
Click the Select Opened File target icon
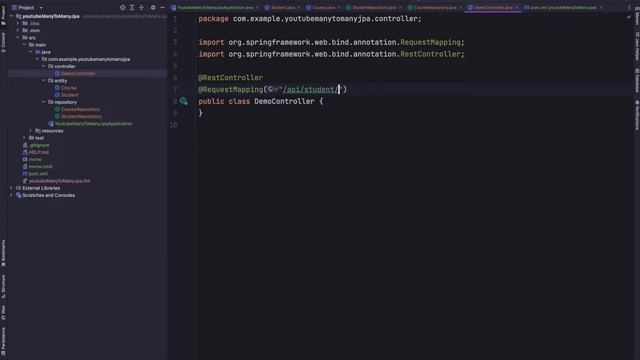[x=122, y=7]
